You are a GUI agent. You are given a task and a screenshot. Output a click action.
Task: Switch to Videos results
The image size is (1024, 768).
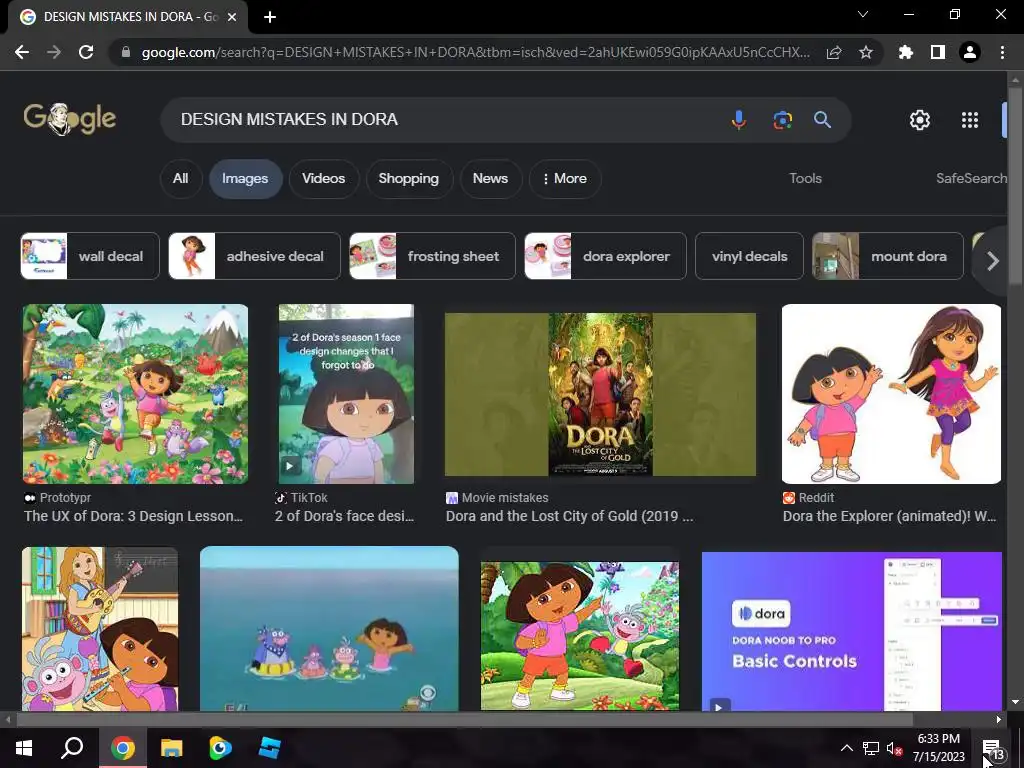323,178
